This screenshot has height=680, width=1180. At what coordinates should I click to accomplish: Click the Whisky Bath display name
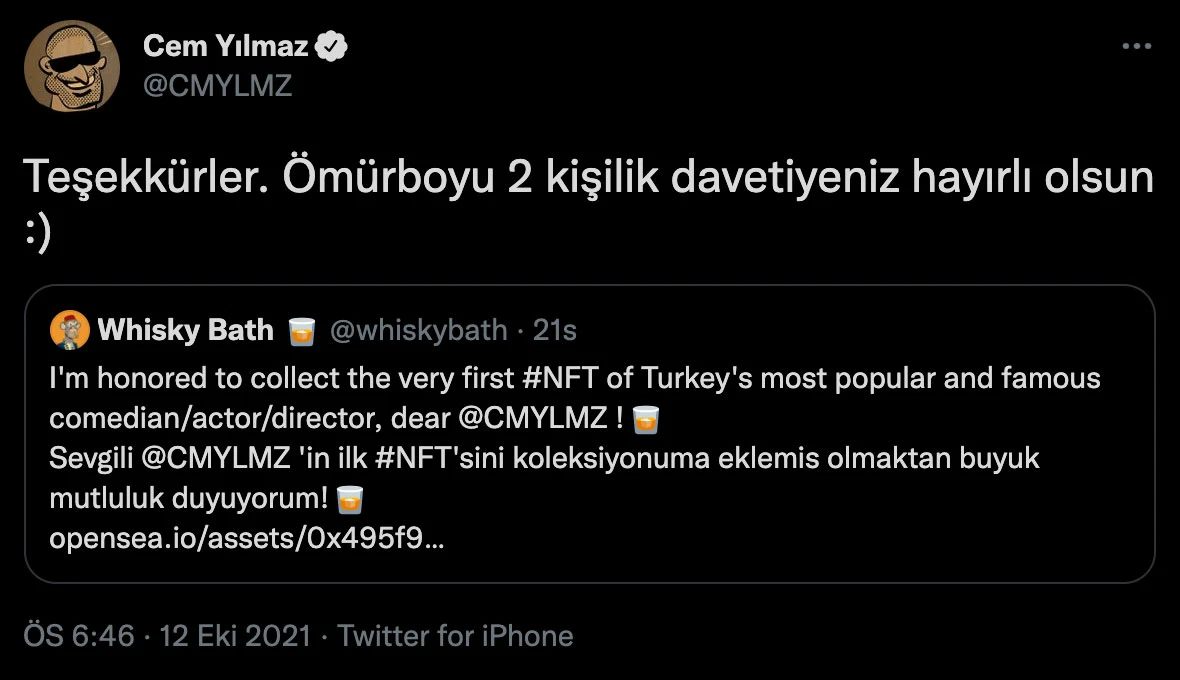(x=185, y=330)
